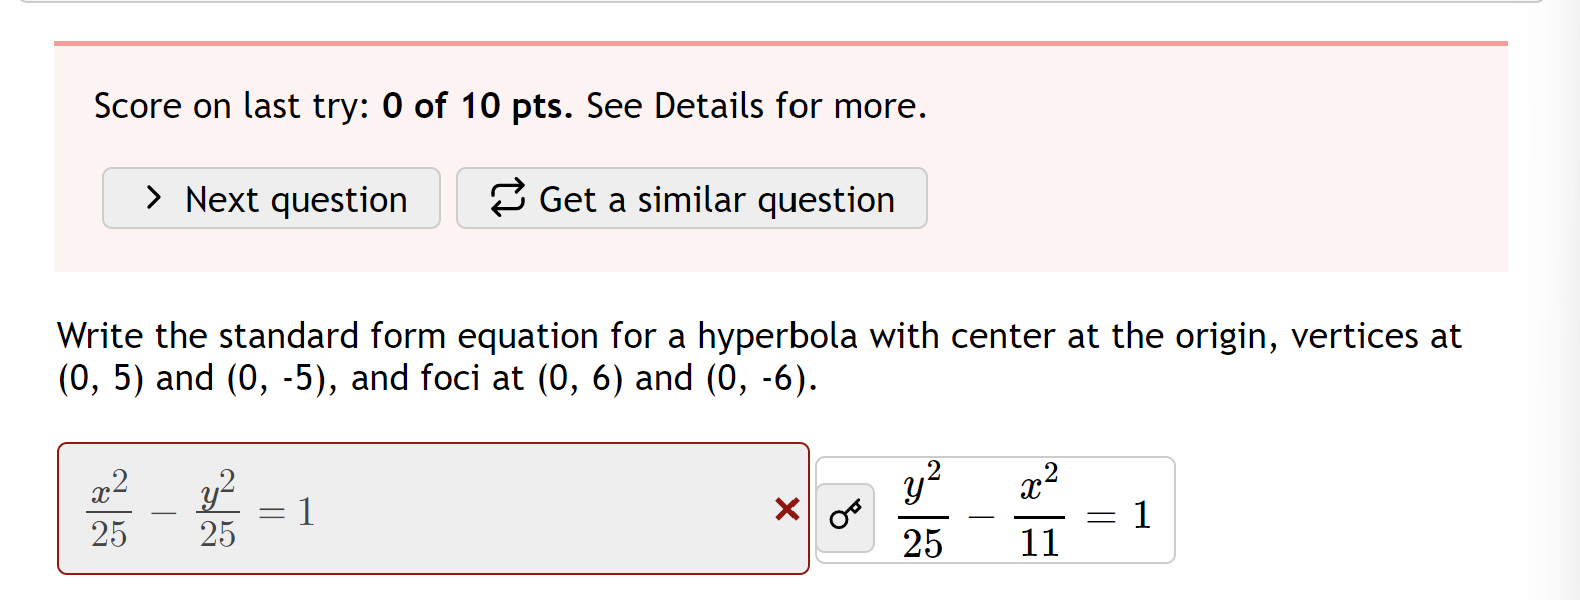Image resolution: width=1580 pixels, height=600 pixels.
Task: Focus the submitted answer input box
Action: tap(433, 508)
